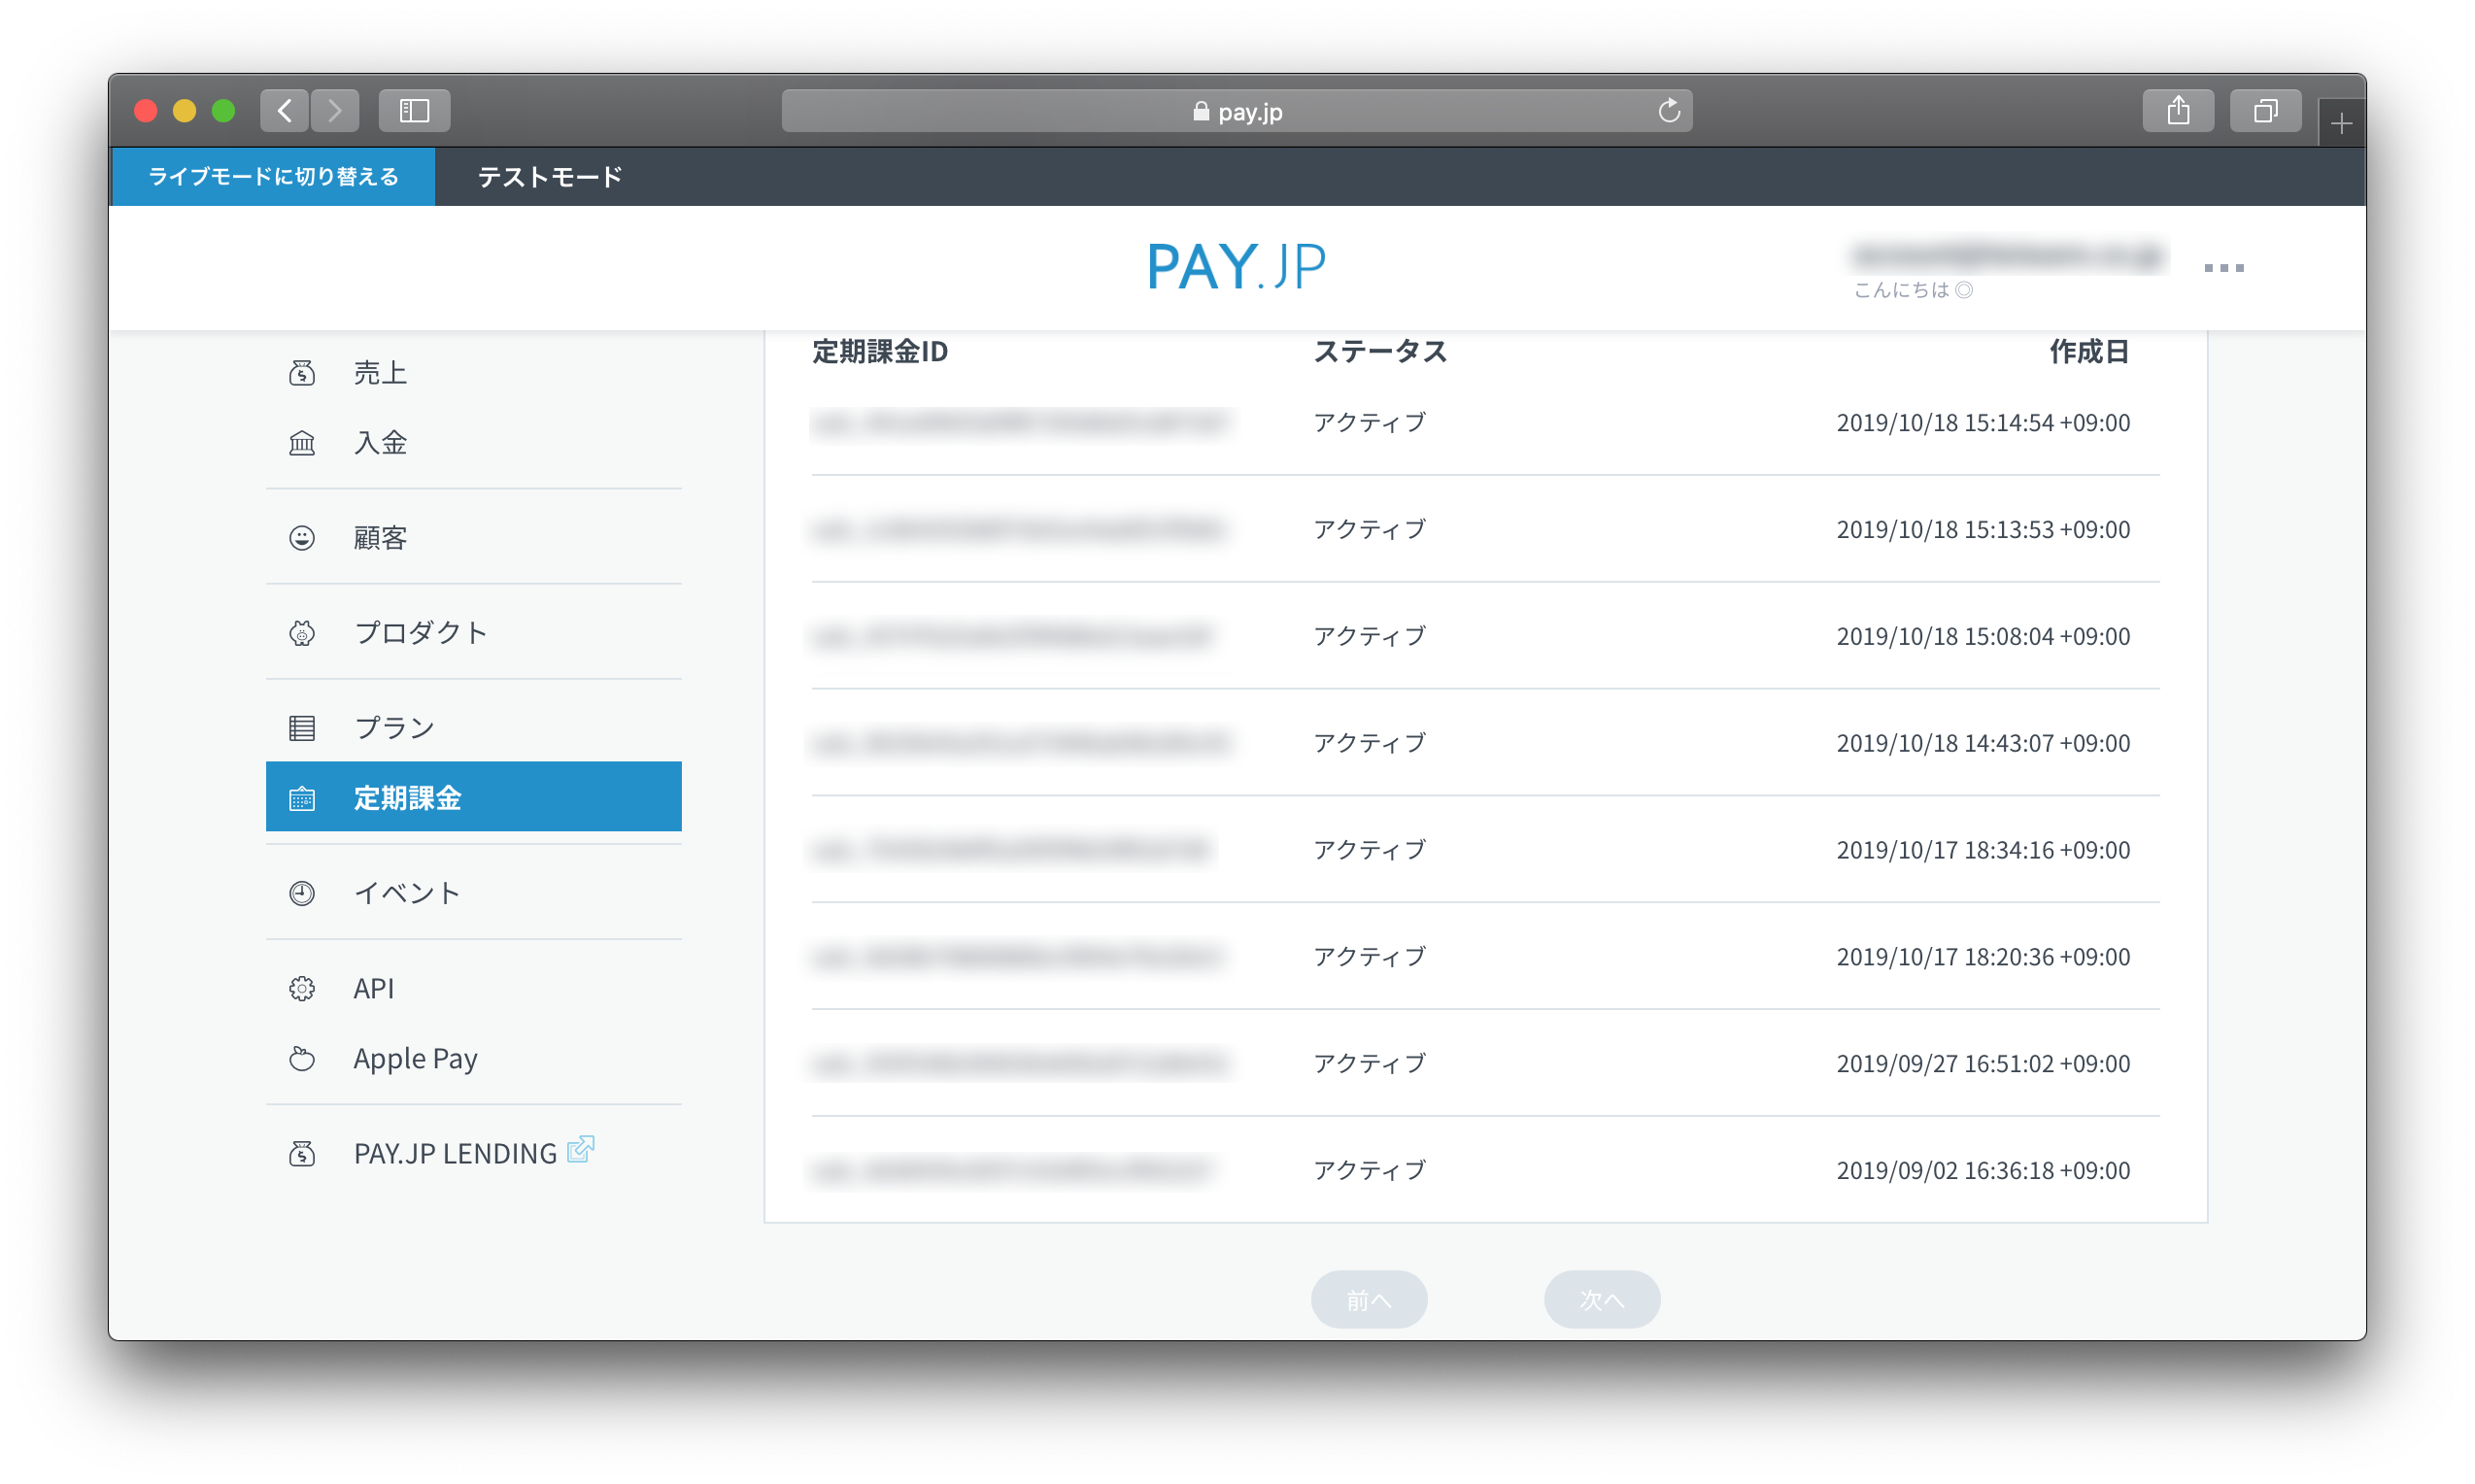Open subscription ID dated 2019/10/18 15:13:53
The width and height of the screenshot is (2475, 1484).
pyautogui.click(x=1018, y=530)
